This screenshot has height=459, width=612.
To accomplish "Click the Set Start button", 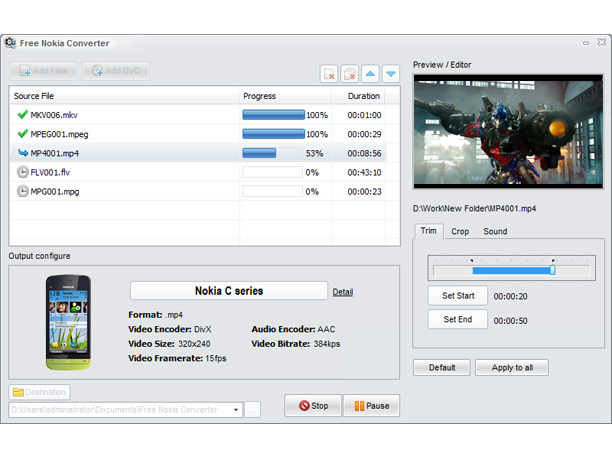I will [x=458, y=295].
